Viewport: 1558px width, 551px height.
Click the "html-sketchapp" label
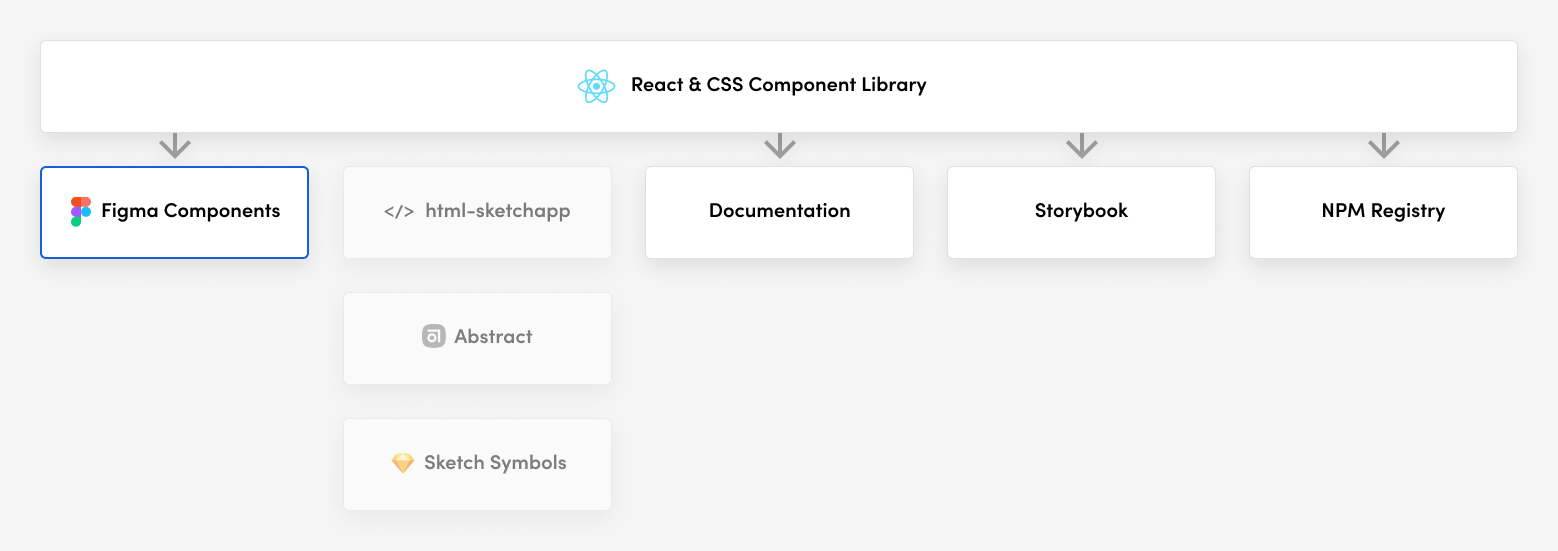click(x=498, y=211)
